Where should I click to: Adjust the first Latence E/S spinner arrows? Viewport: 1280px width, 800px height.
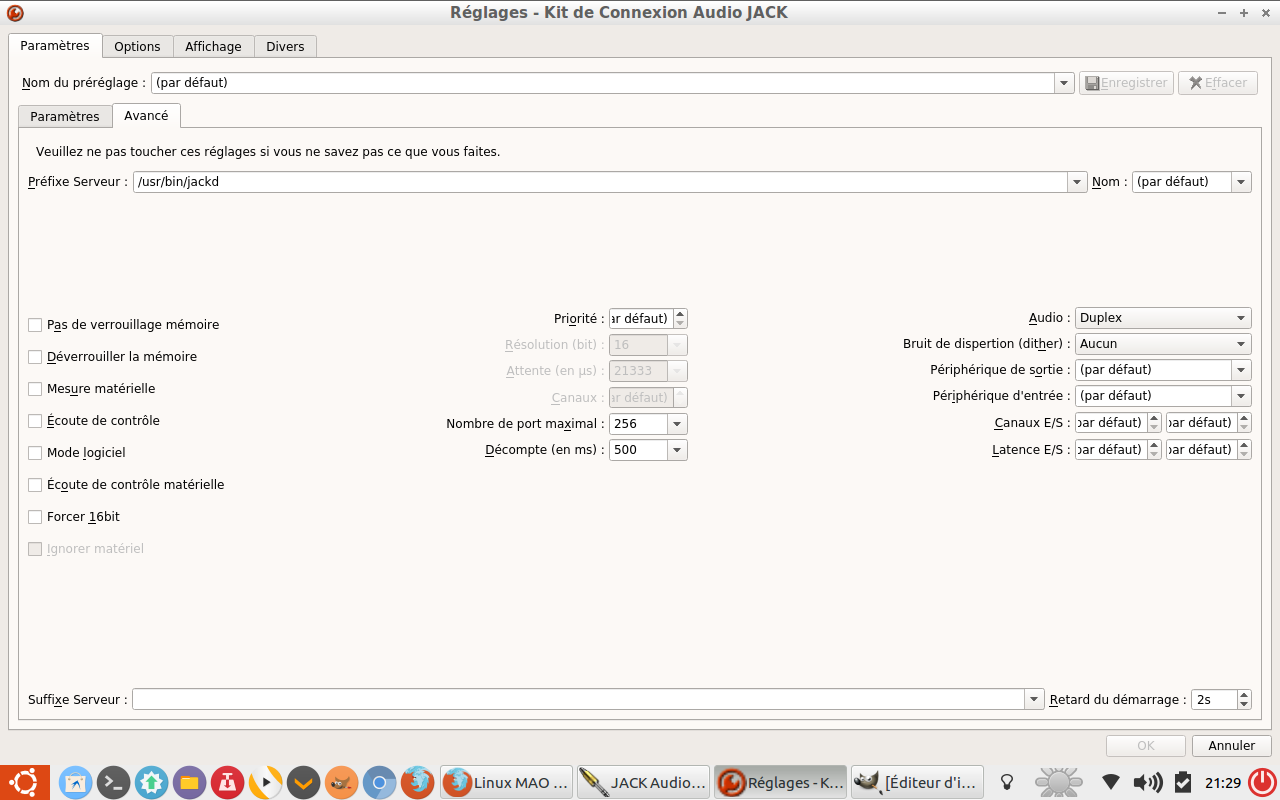tap(1154, 450)
